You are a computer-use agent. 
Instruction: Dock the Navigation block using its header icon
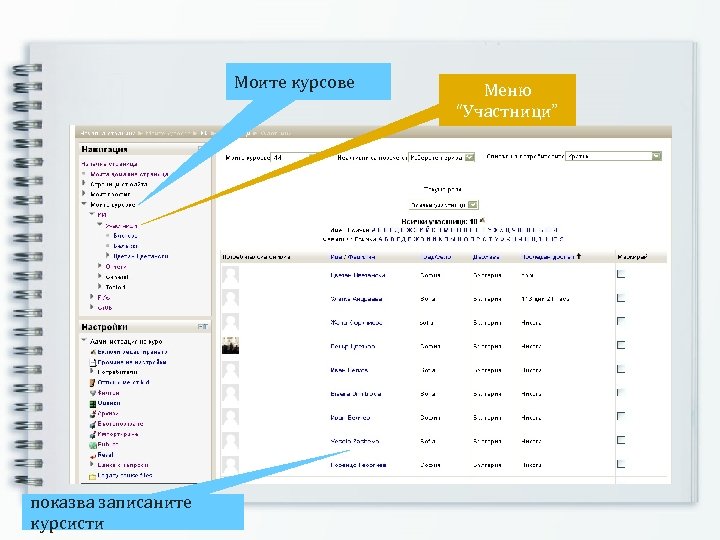[x=202, y=149]
